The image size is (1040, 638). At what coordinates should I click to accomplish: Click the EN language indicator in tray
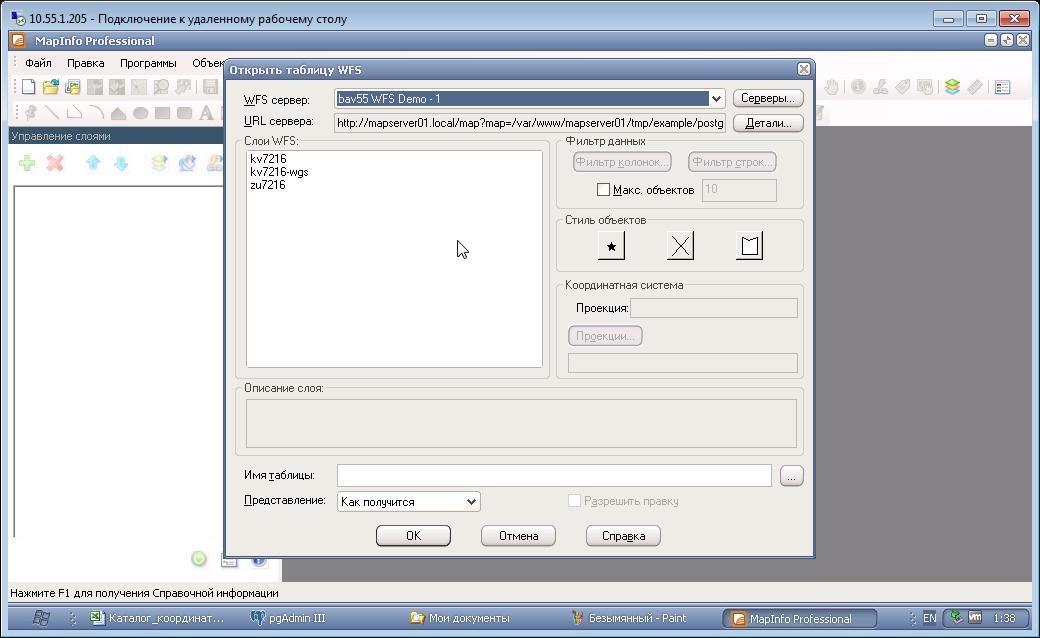930,618
